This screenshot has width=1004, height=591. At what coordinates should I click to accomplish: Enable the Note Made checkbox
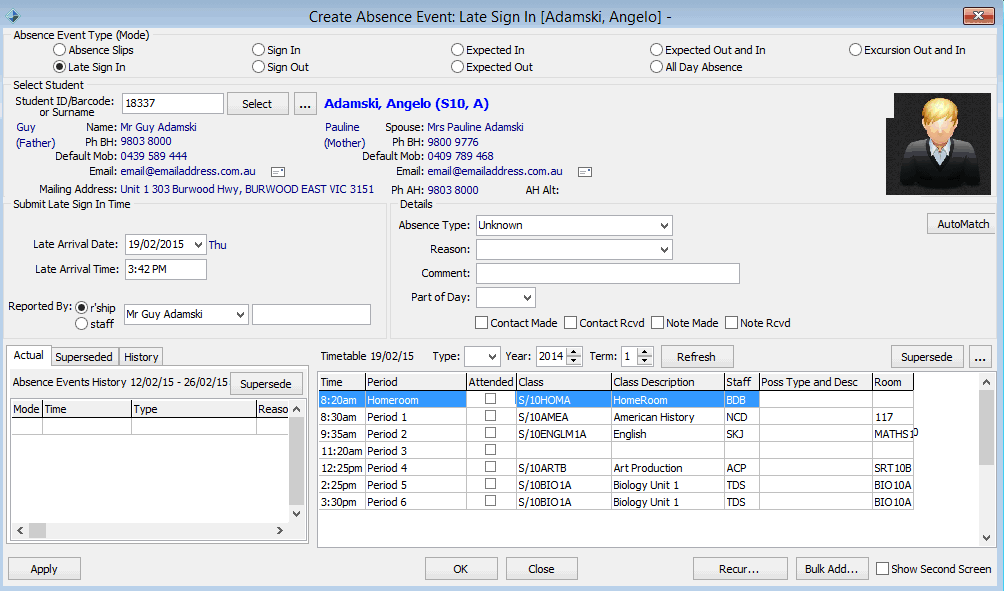(658, 323)
